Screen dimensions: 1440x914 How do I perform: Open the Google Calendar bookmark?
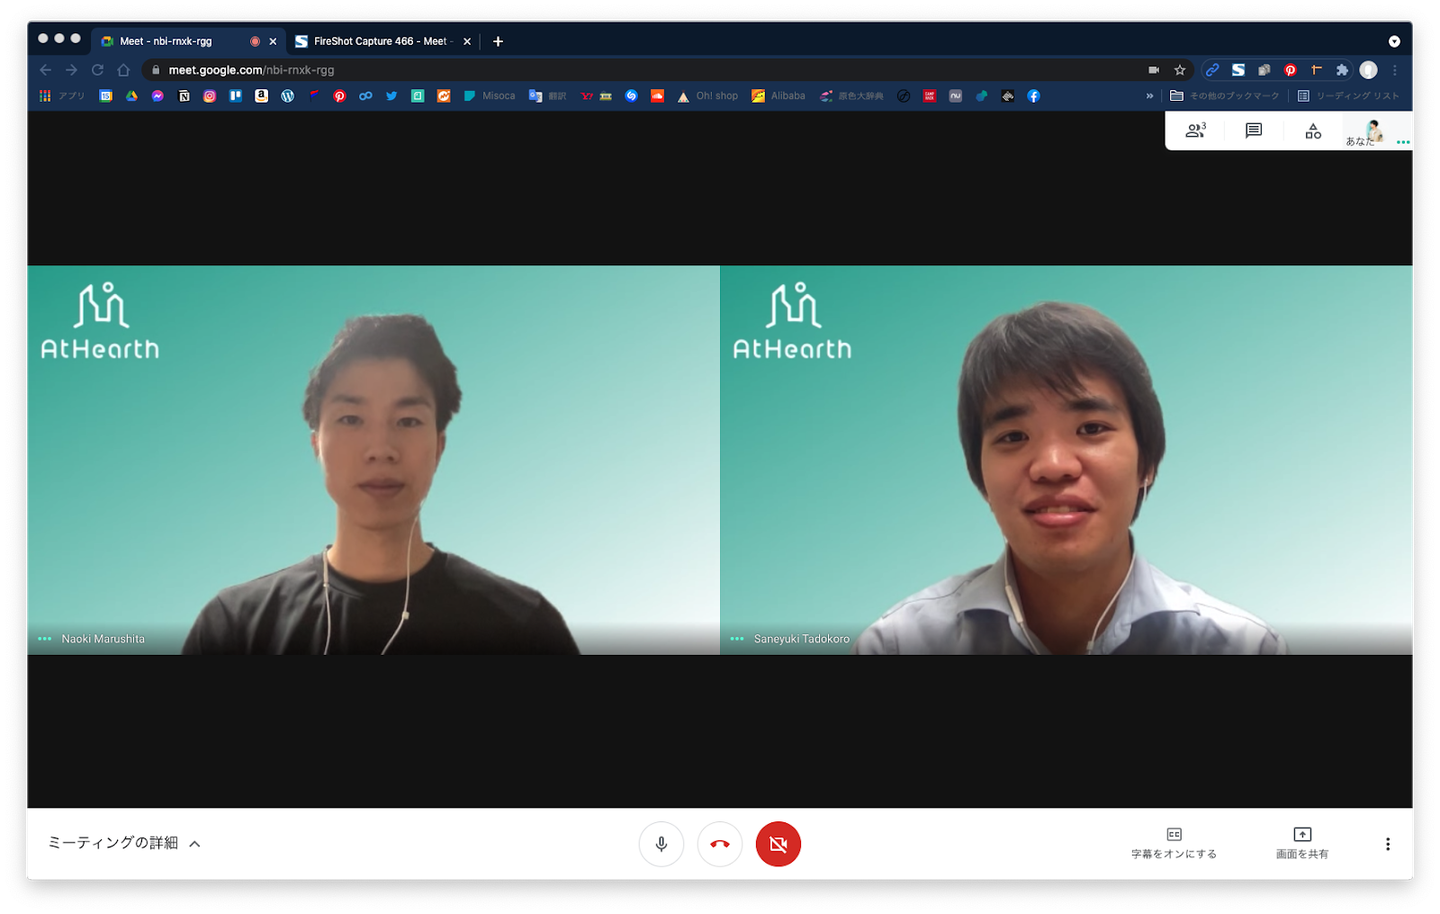tap(106, 96)
